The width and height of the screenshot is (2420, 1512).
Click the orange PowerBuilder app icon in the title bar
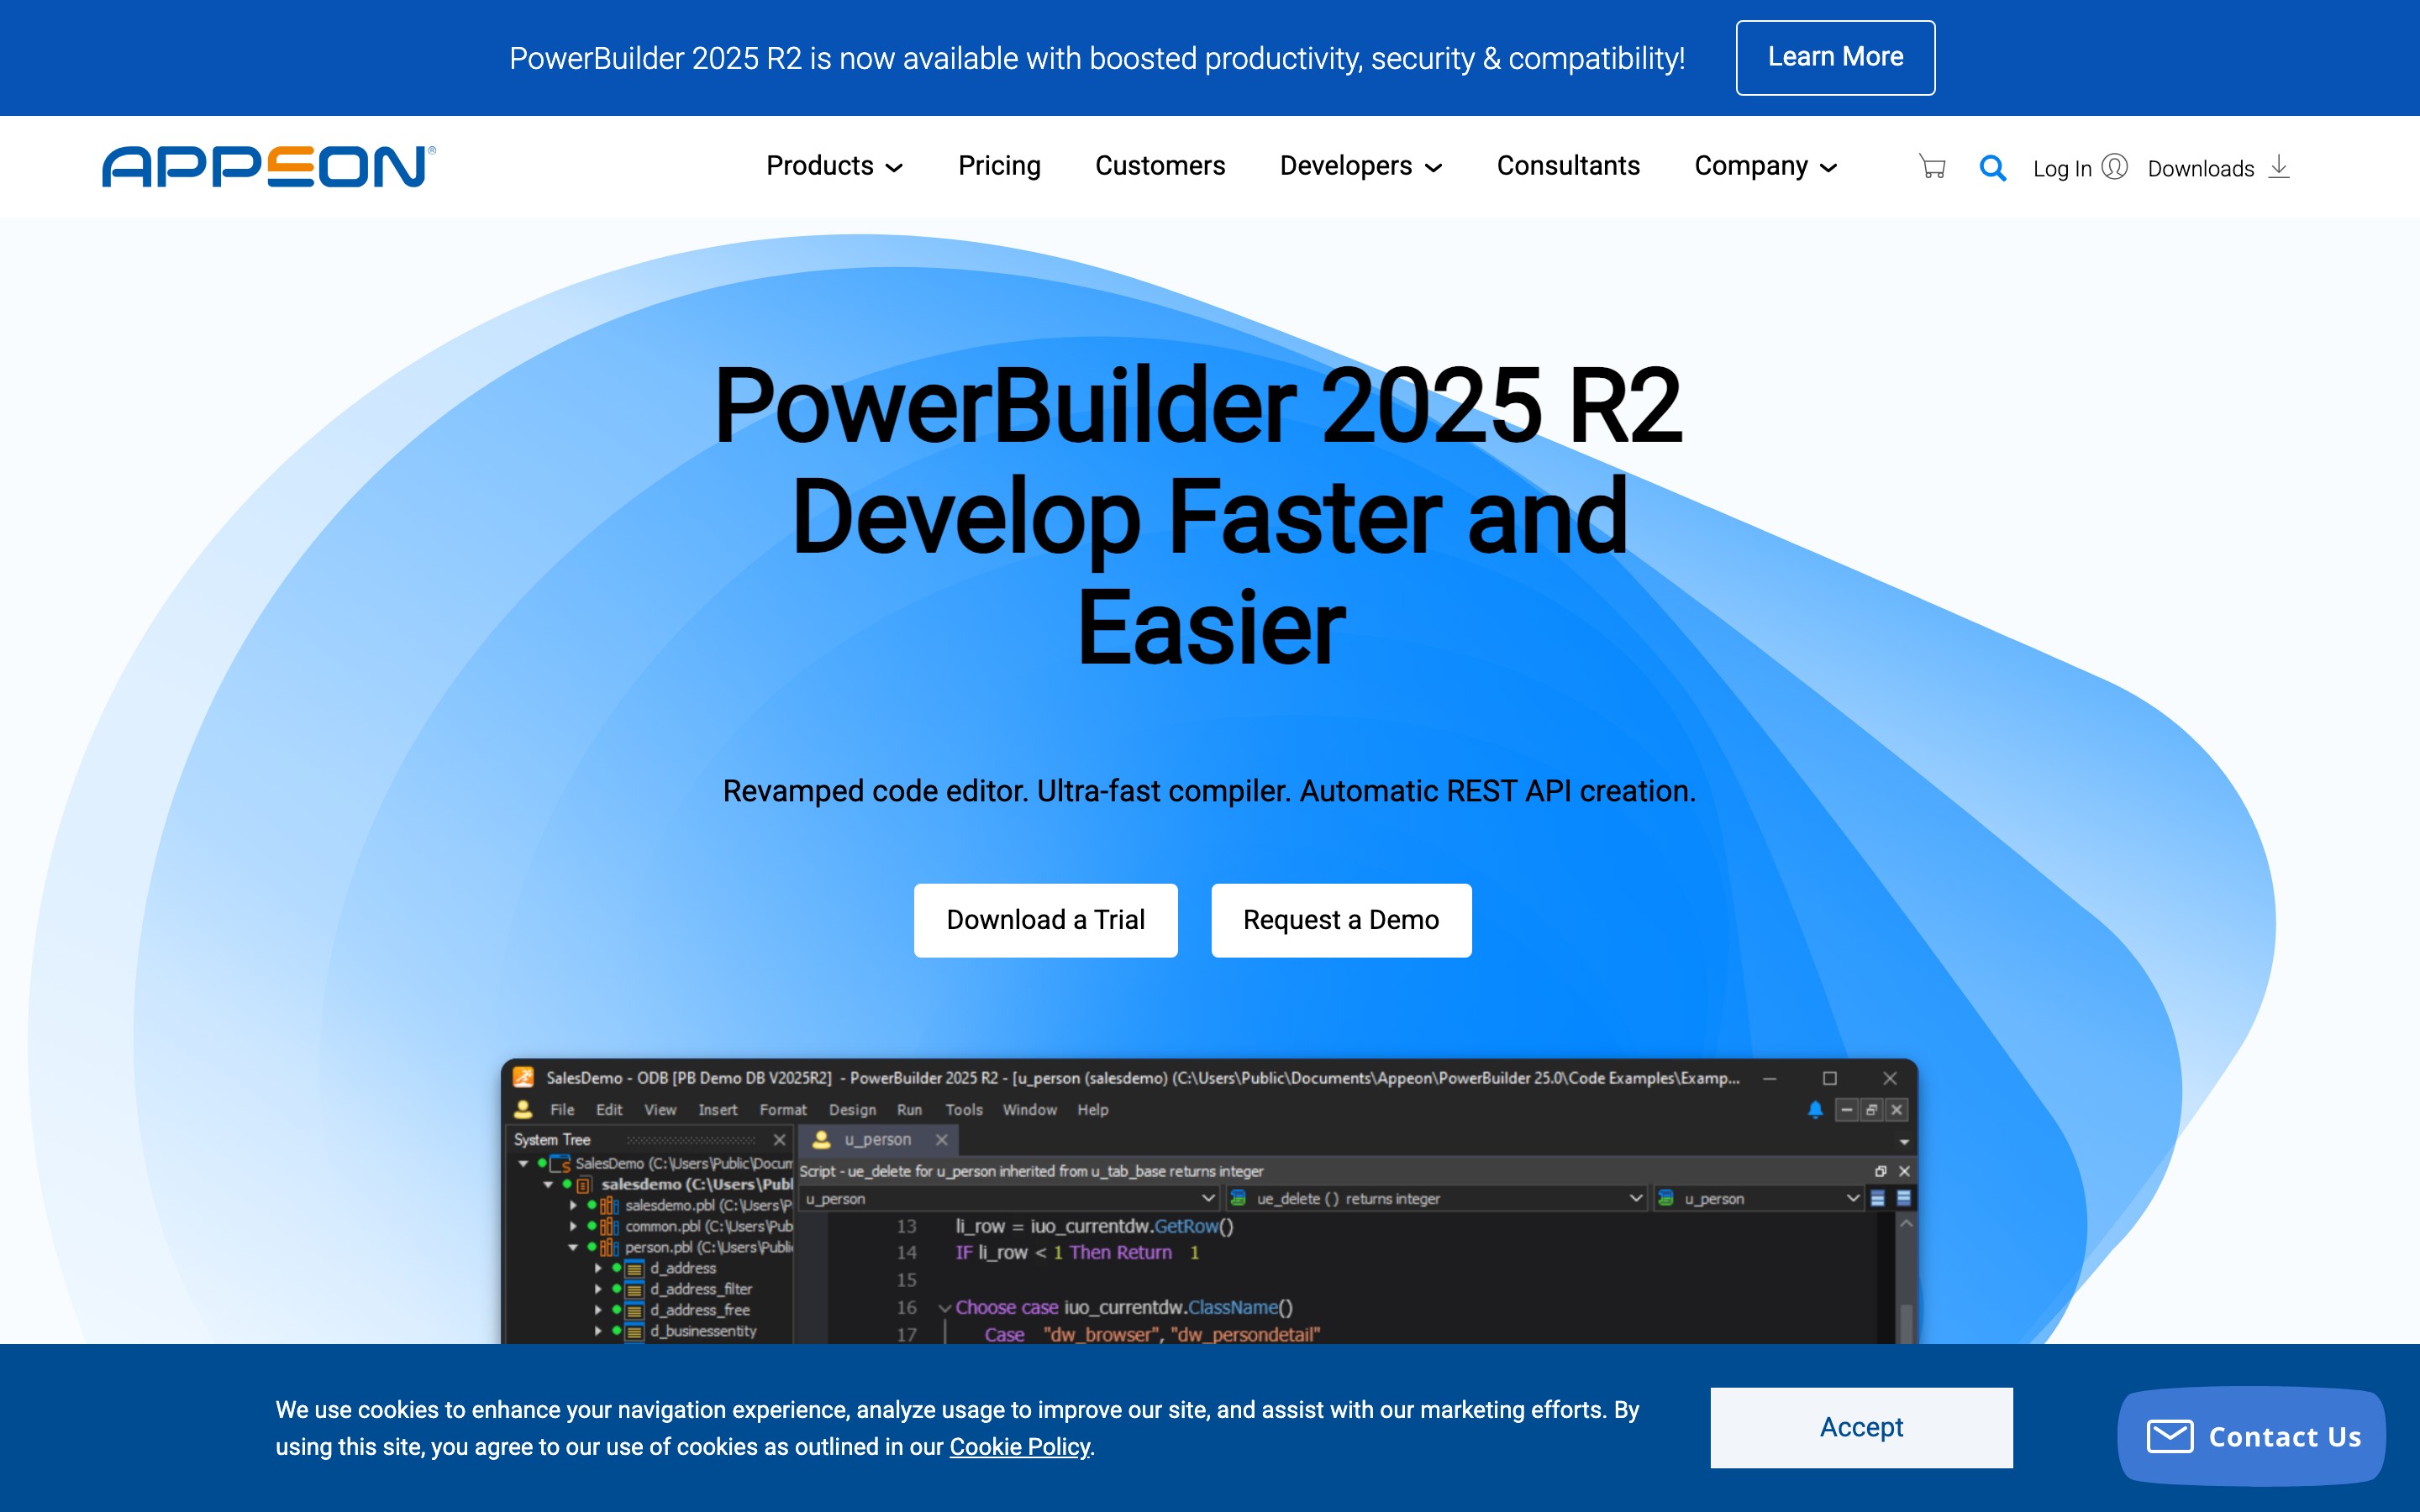523,1077
